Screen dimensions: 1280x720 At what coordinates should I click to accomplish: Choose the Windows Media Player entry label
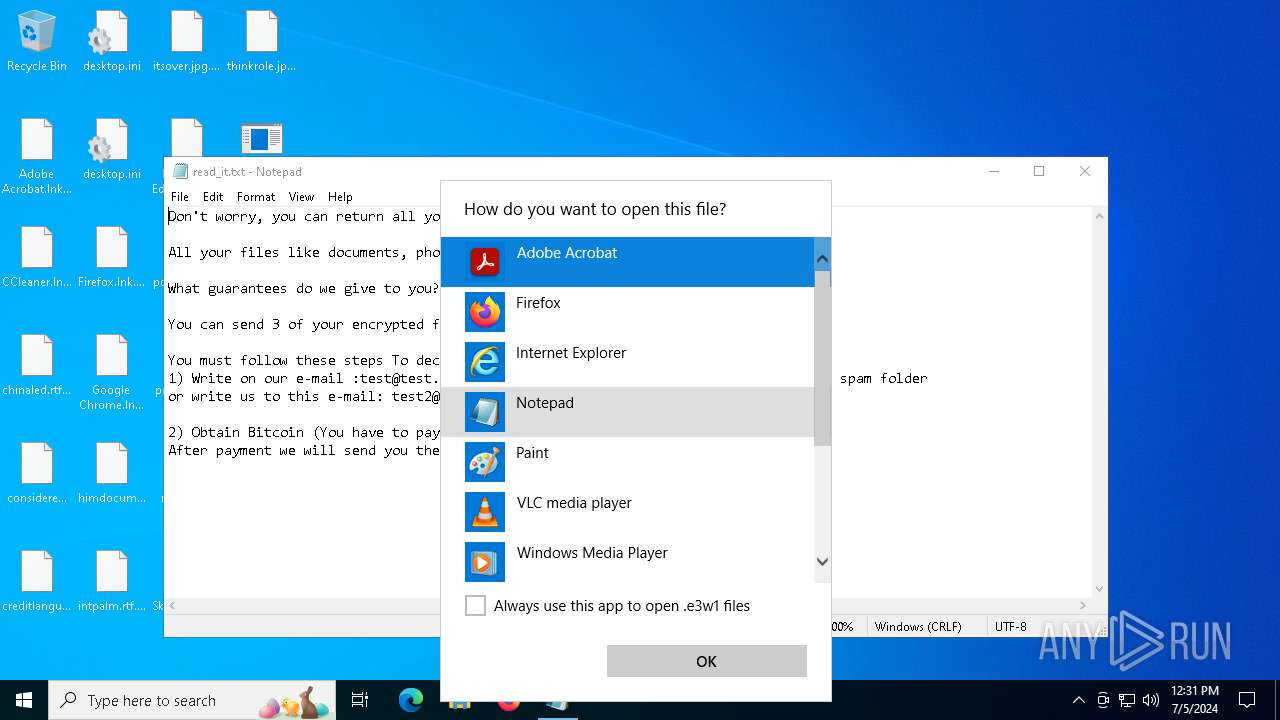(x=592, y=553)
